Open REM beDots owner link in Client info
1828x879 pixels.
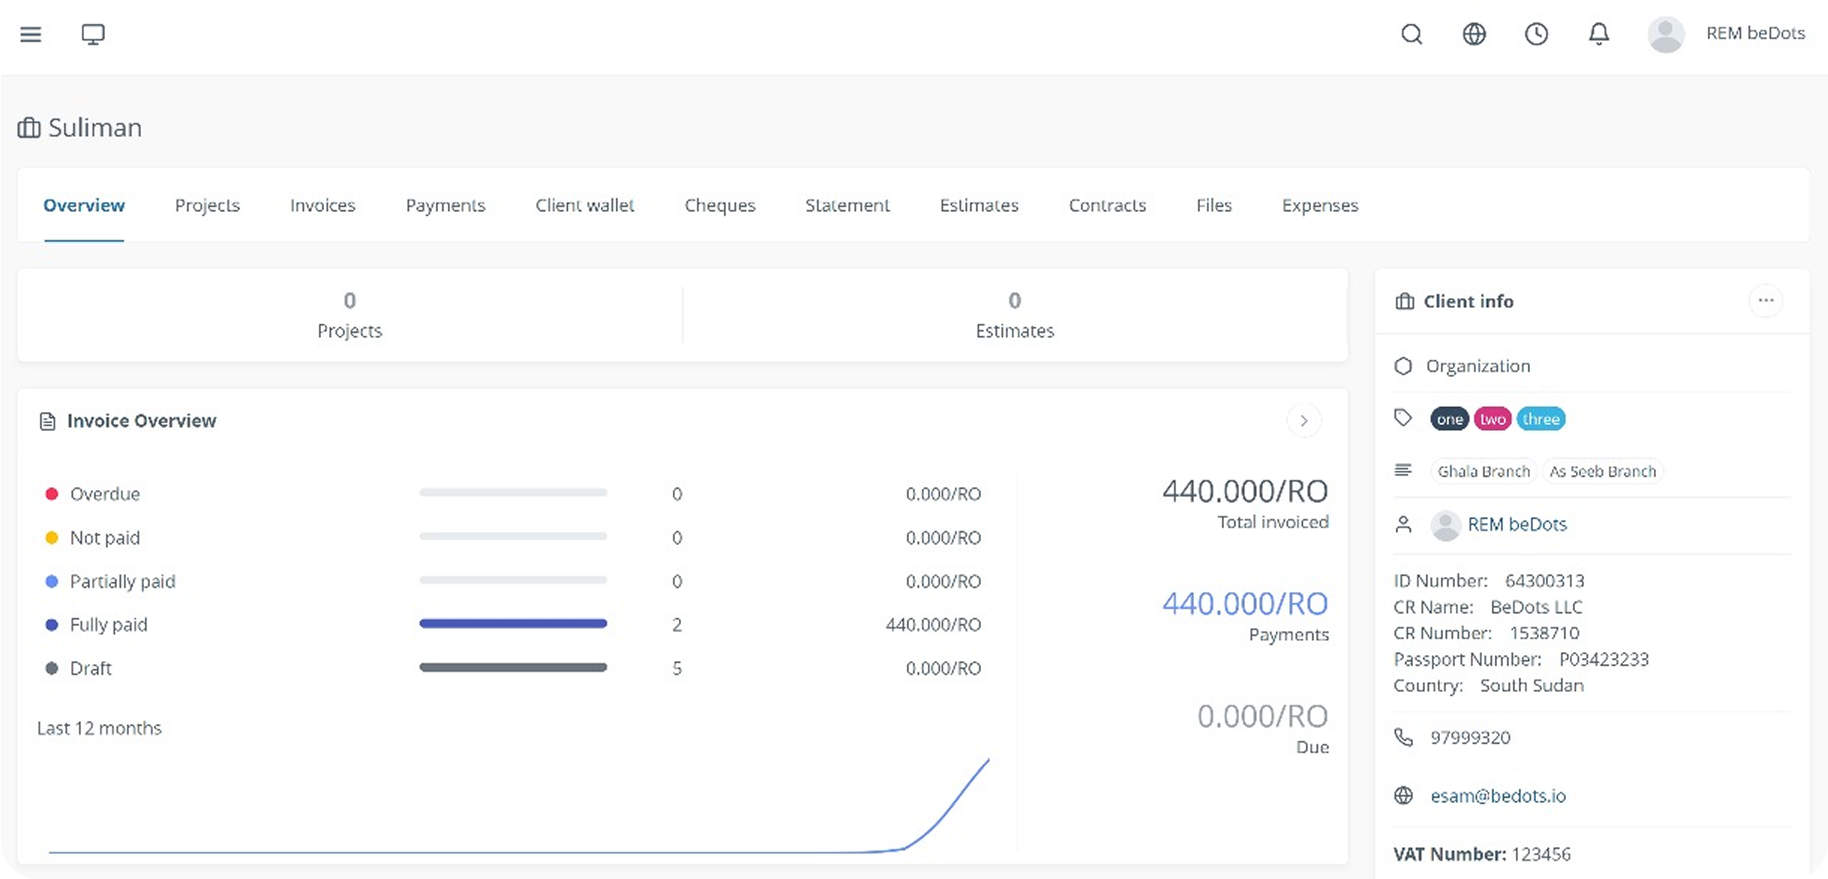pos(1516,524)
